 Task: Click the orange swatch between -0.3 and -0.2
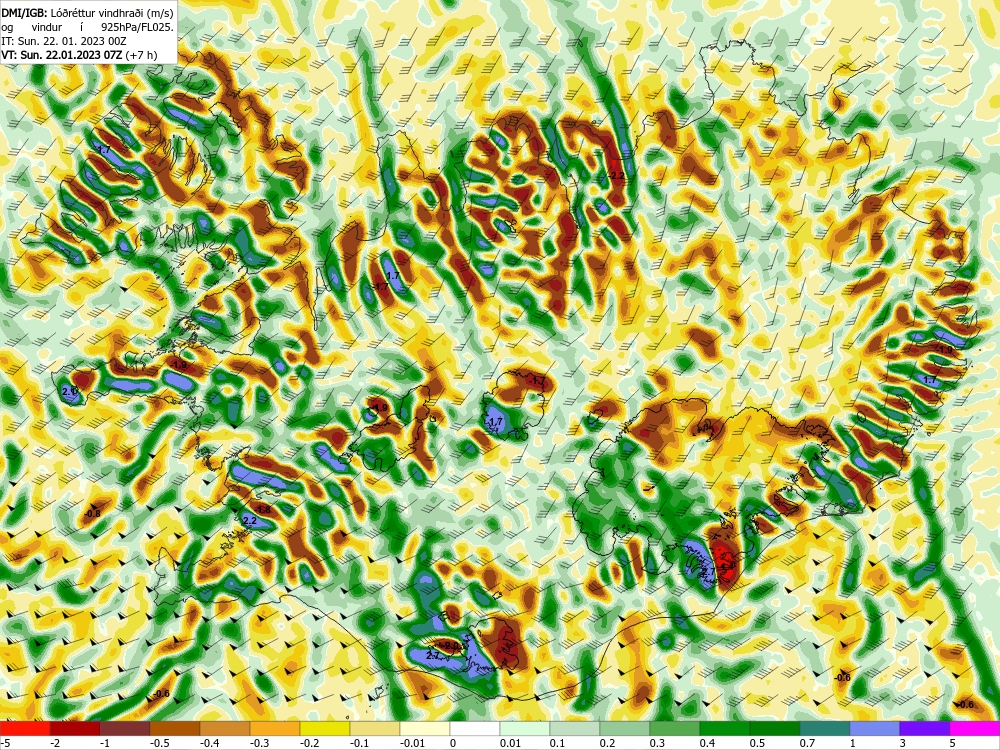275,728
